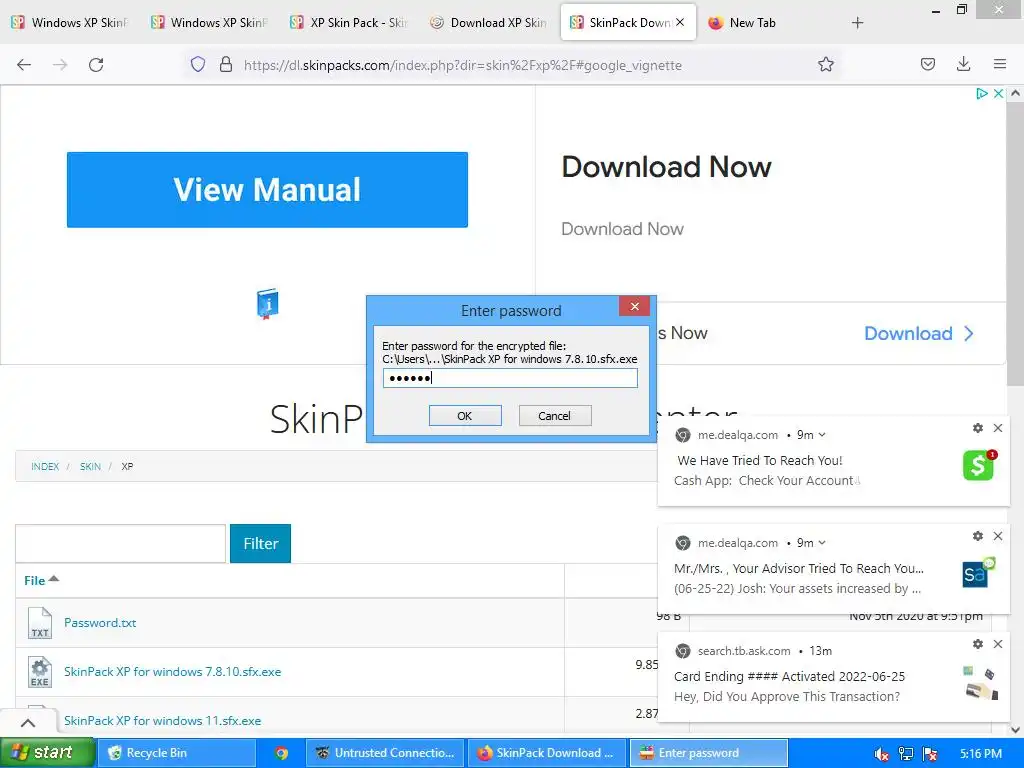
Task: Click the ad's Download arrow link
Action: [918, 333]
